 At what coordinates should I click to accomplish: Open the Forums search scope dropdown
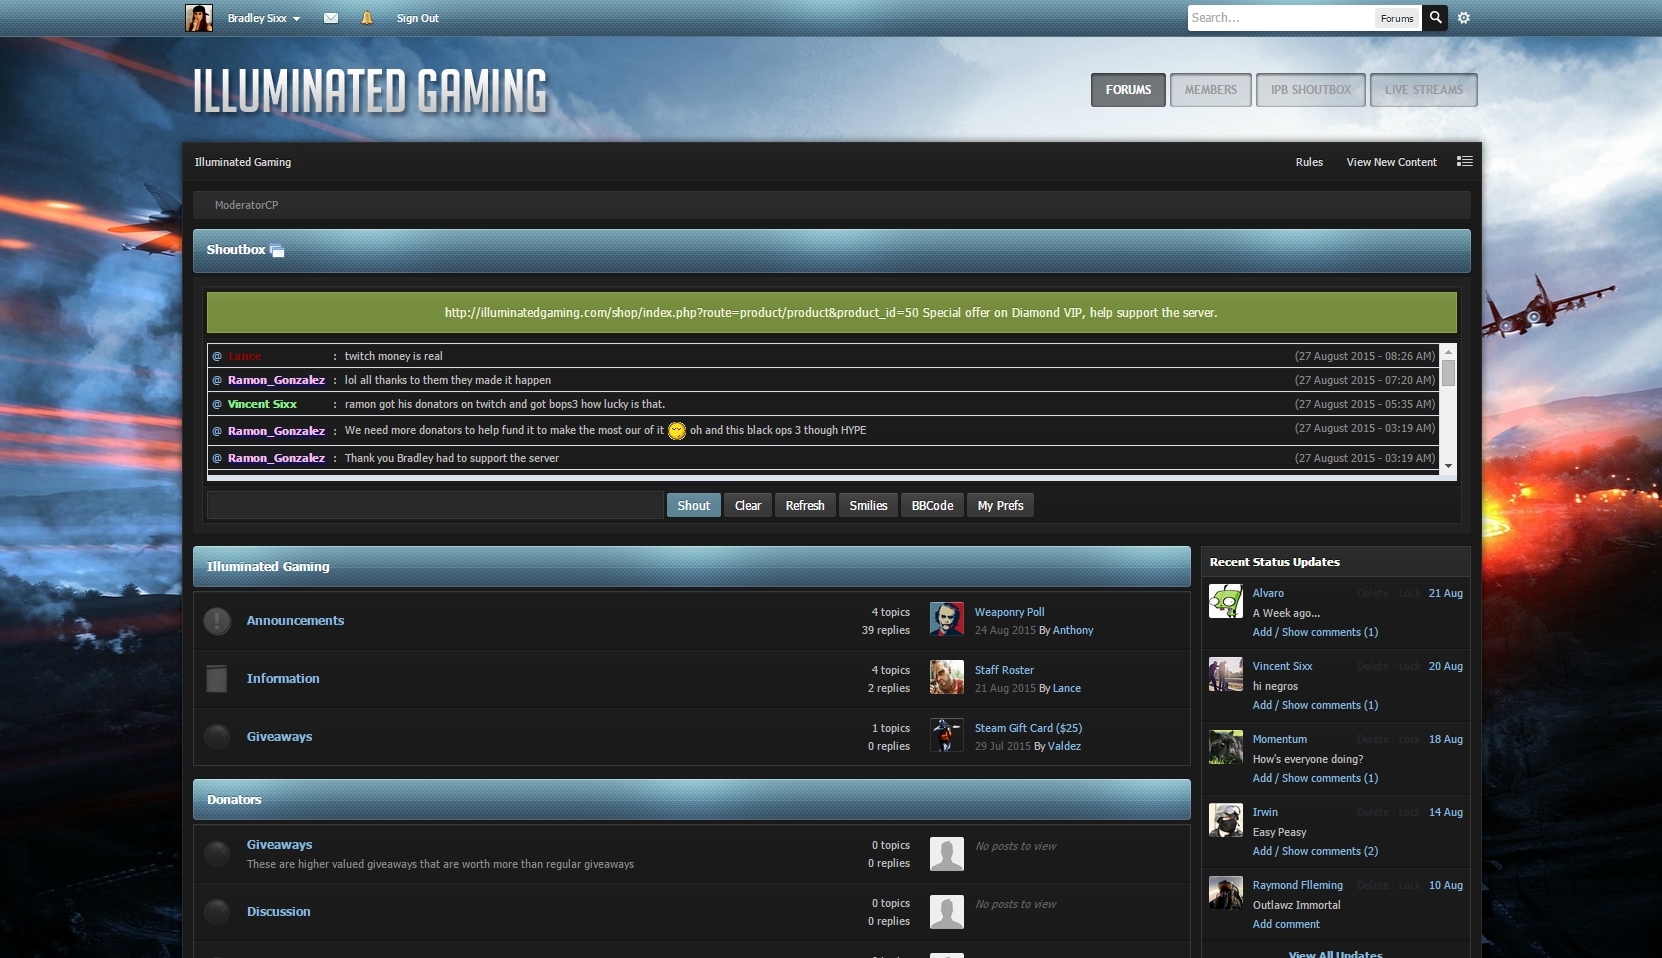pyautogui.click(x=1397, y=18)
